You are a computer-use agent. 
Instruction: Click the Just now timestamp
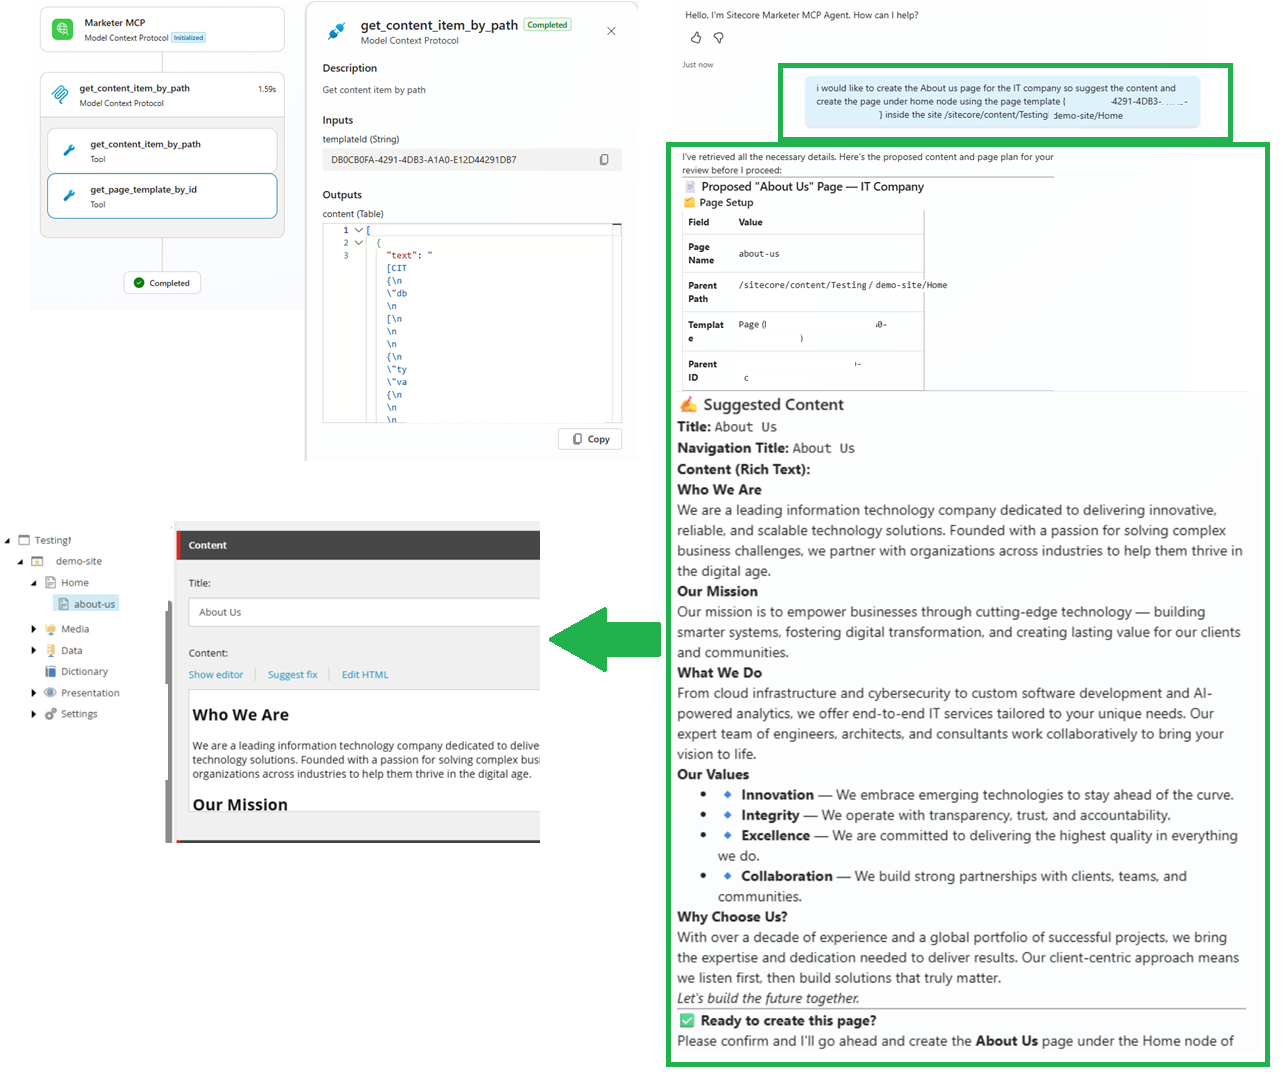click(x=698, y=65)
